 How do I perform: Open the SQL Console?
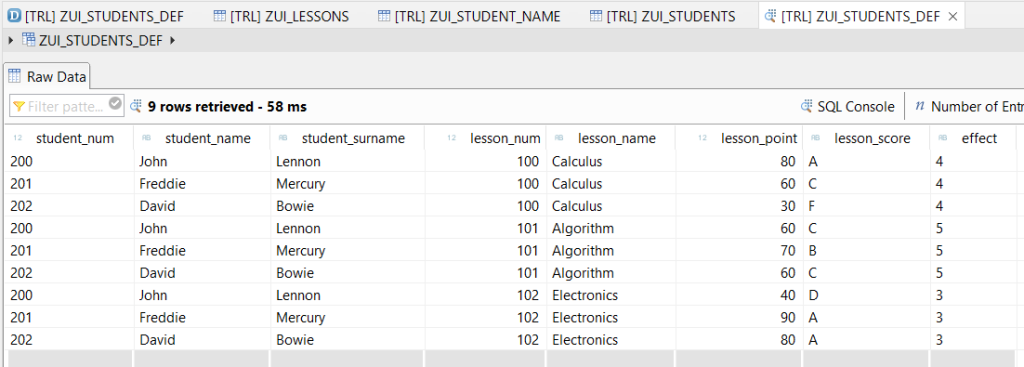click(848, 106)
